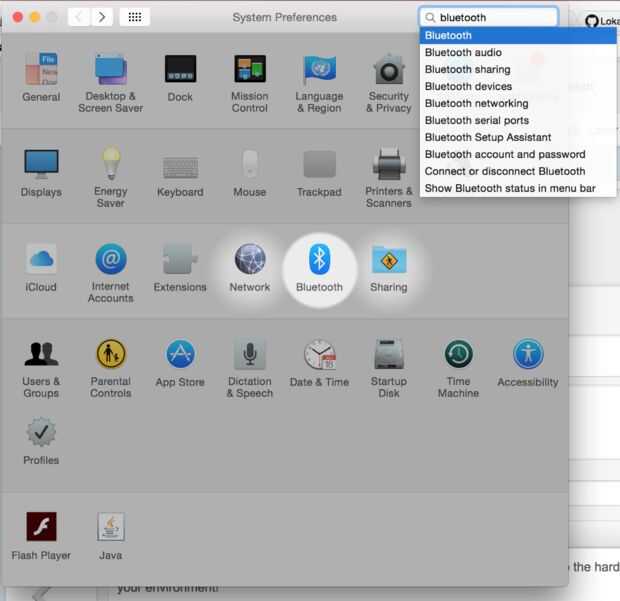Screen dimensions: 620x601
Task: Open the Network preferences pane
Action: pyautogui.click(x=250, y=267)
